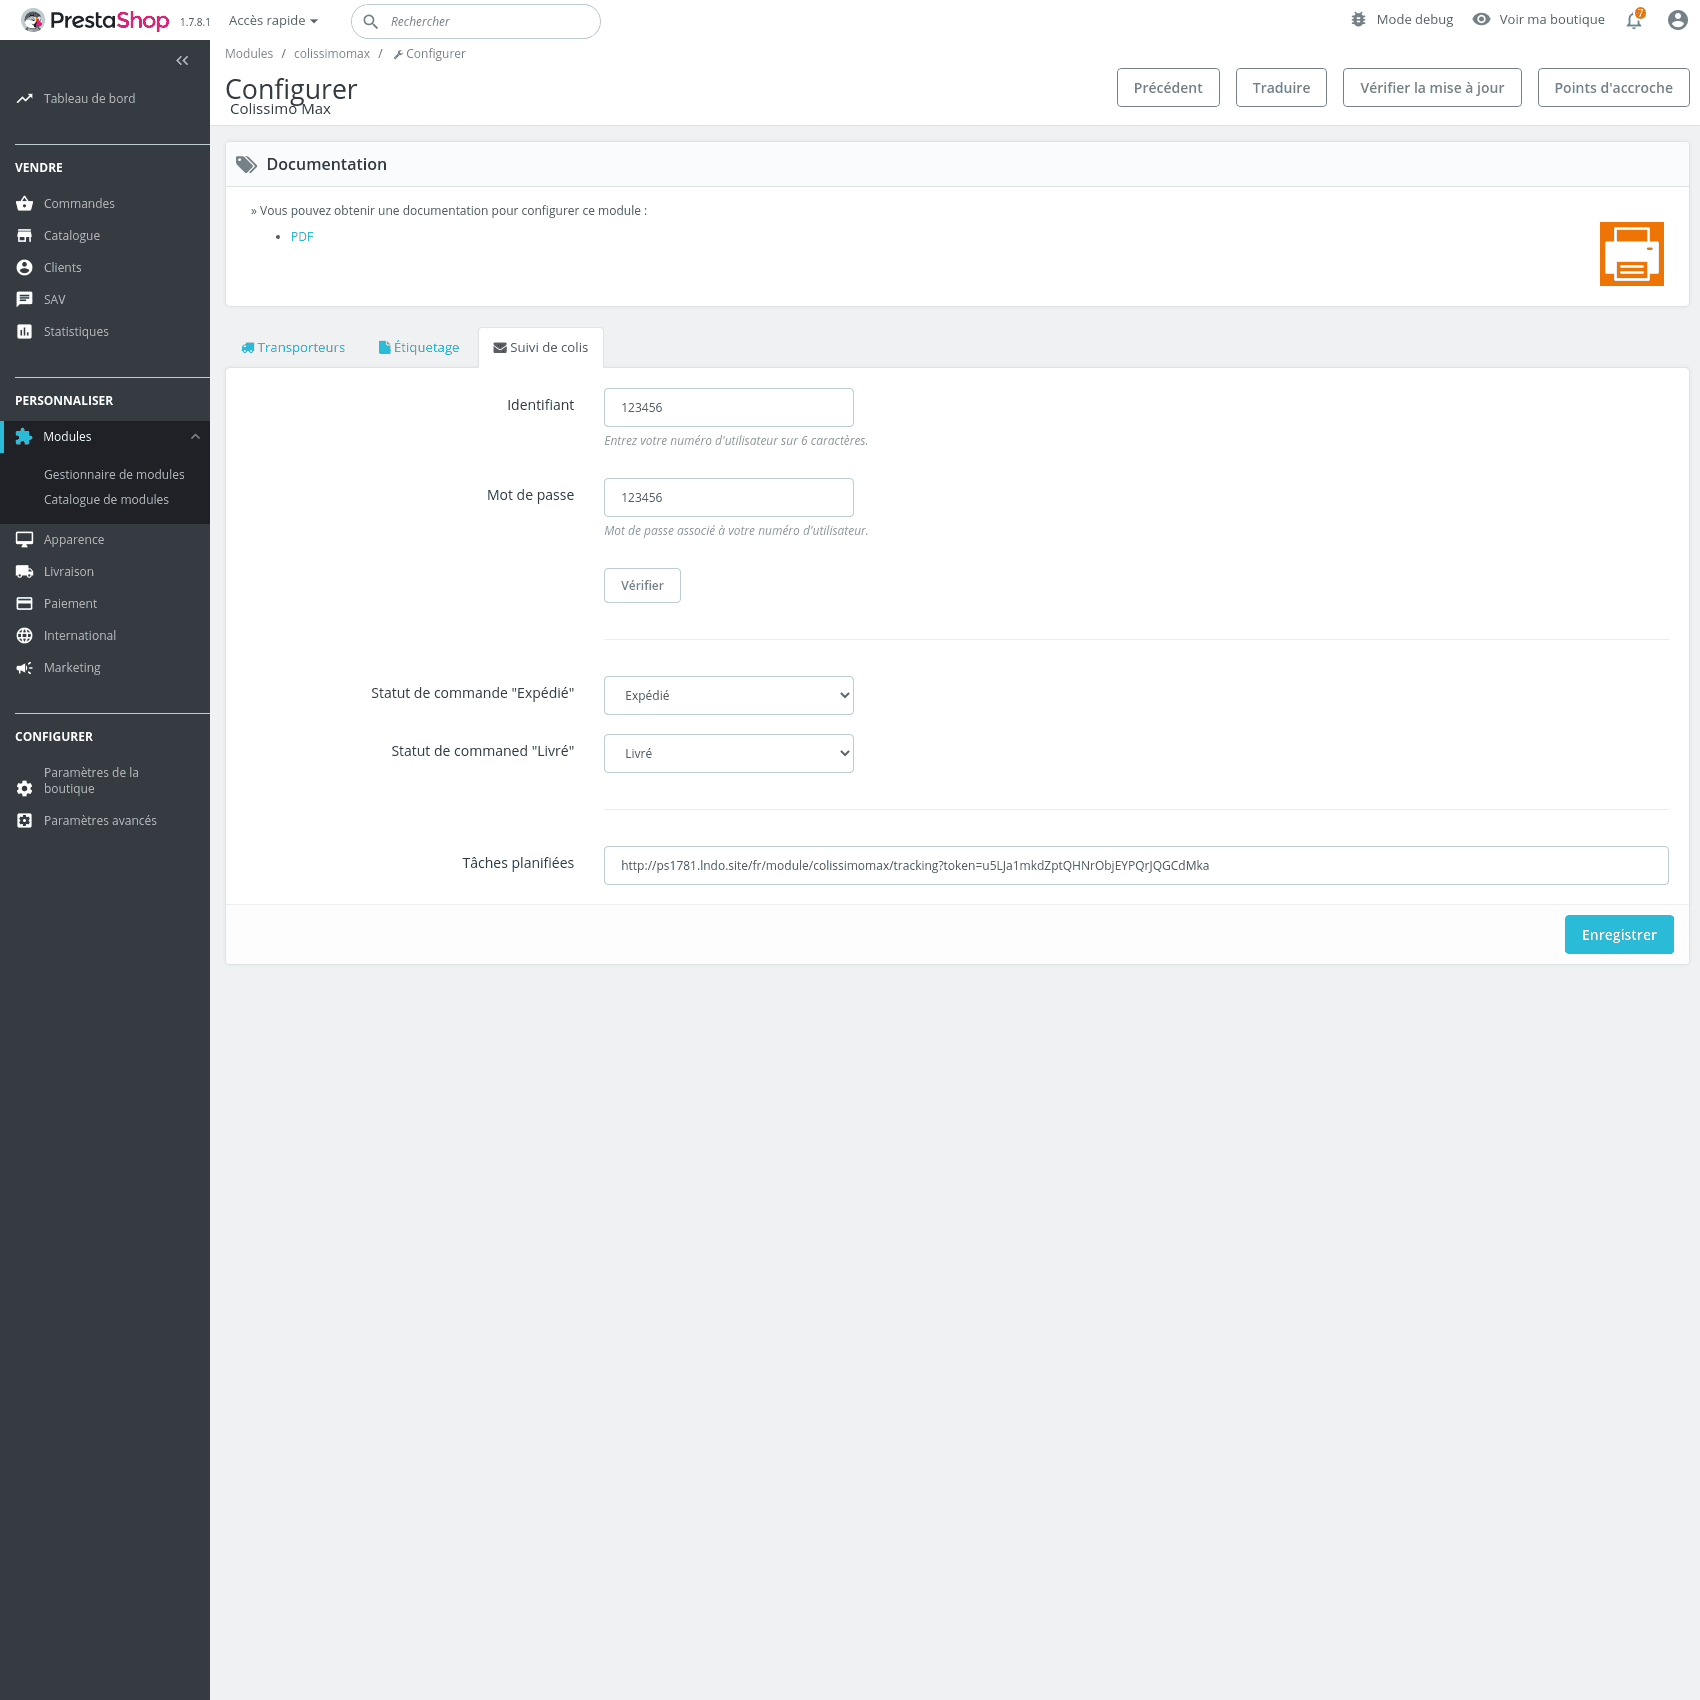1700x1700 pixels.
Task: Click the eye icon for Voir ma boutique
Action: tap(1481, 19)
